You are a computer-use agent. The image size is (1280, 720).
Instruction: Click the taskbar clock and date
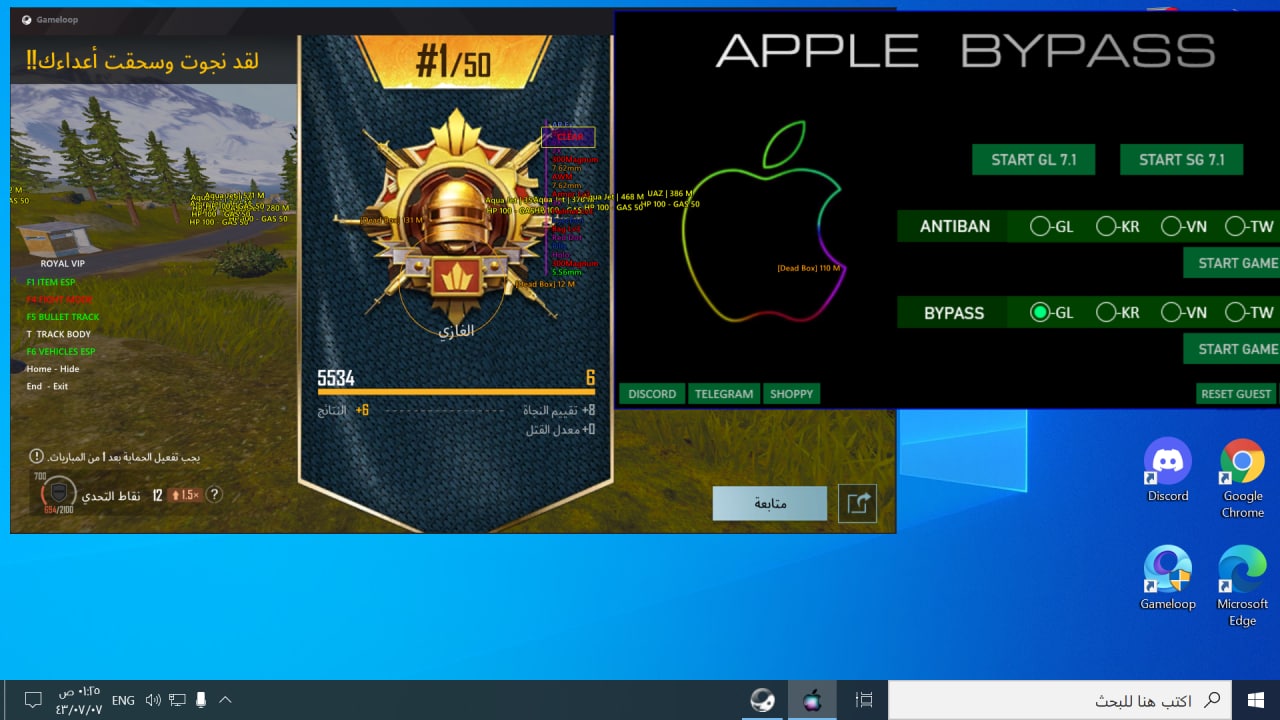point(80,700)
